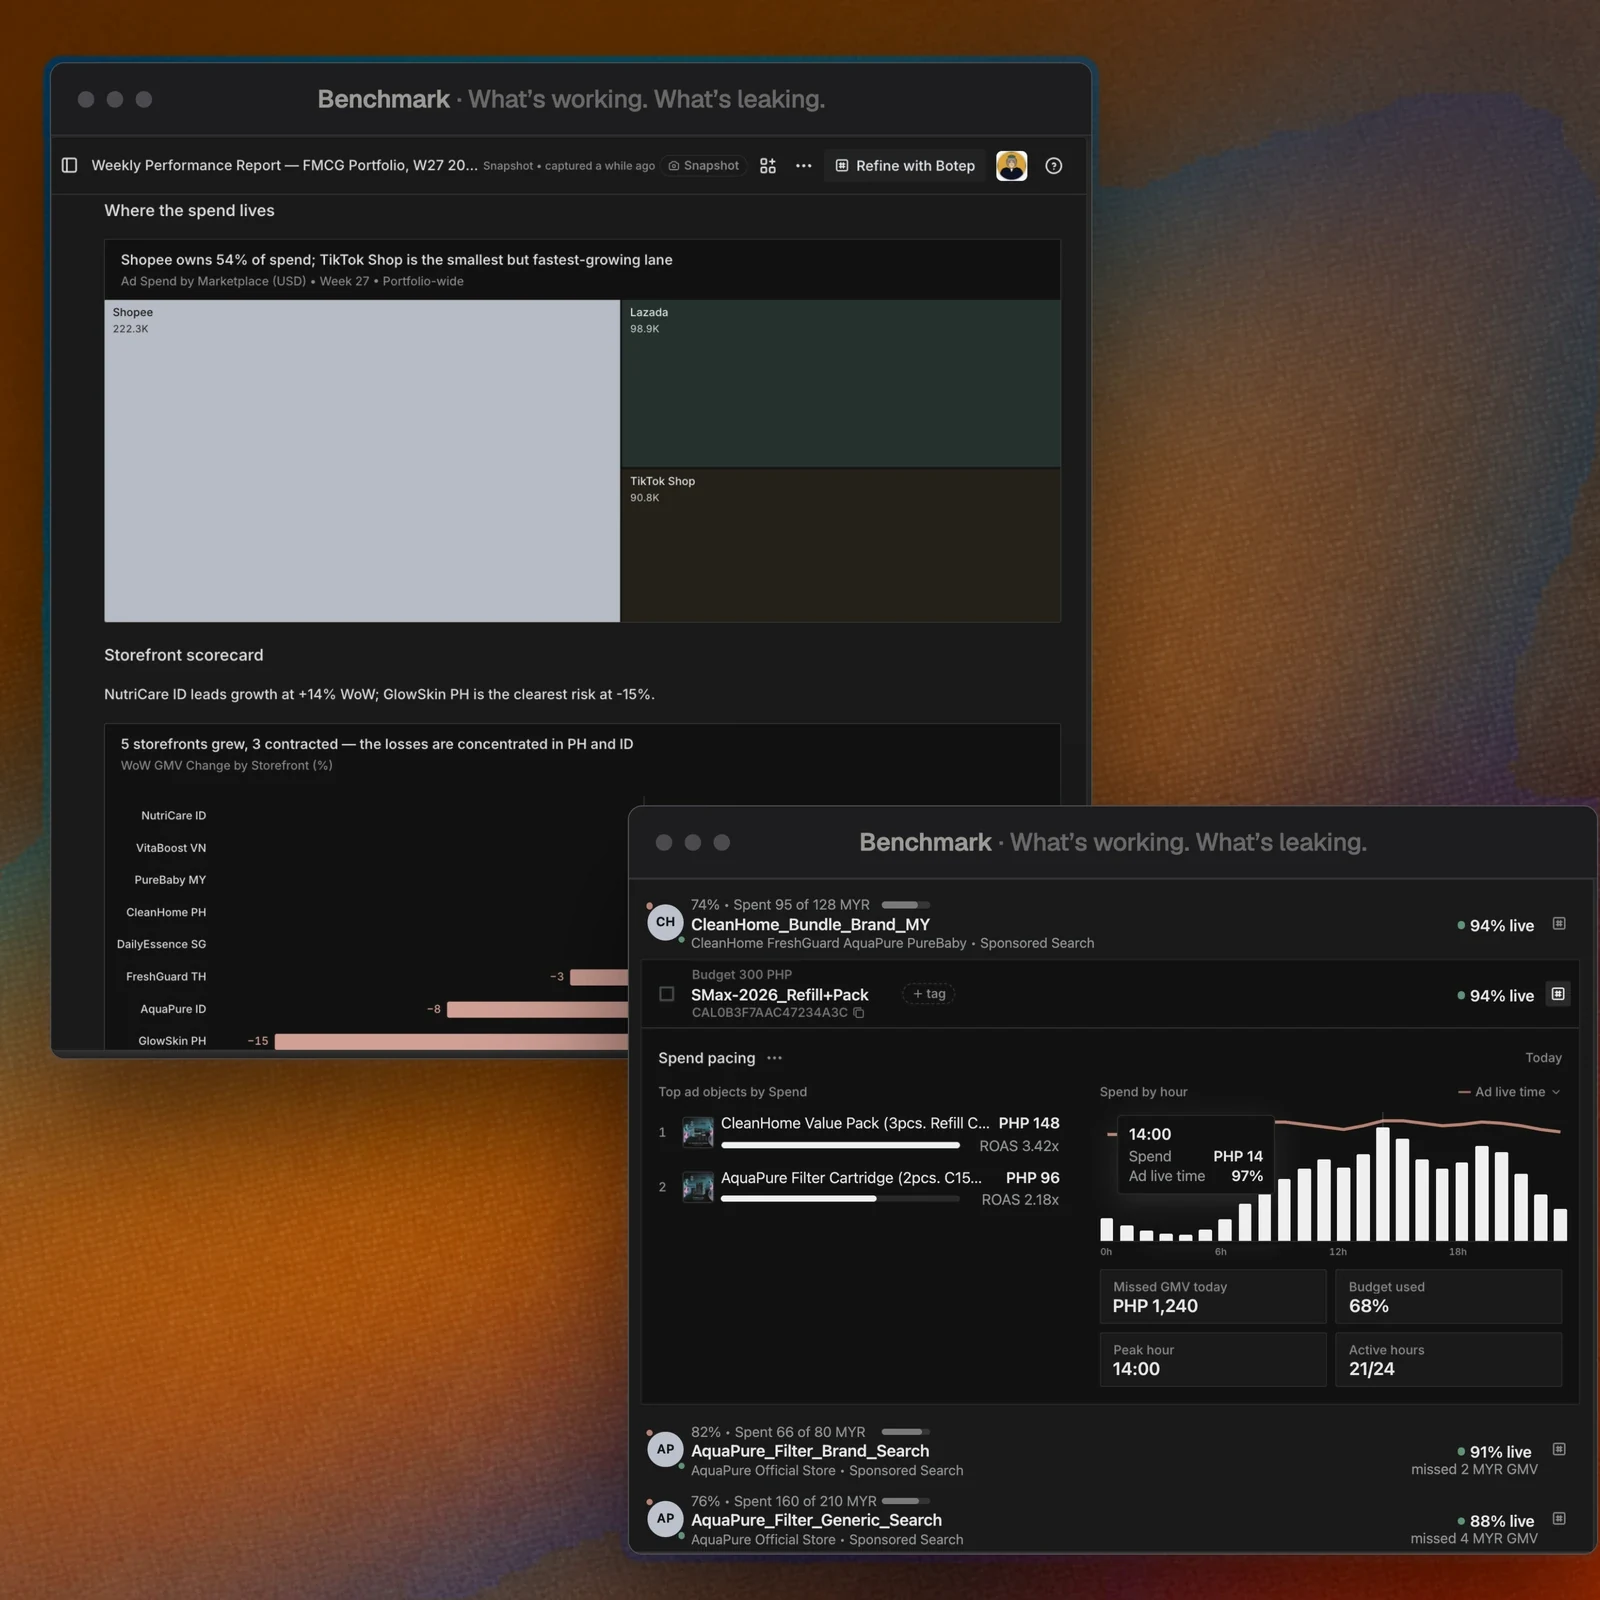Click the AquaPure Filter Cartridge product thumbnail
This screenshot has width=1600, height=1600.
coord(698,1187)
